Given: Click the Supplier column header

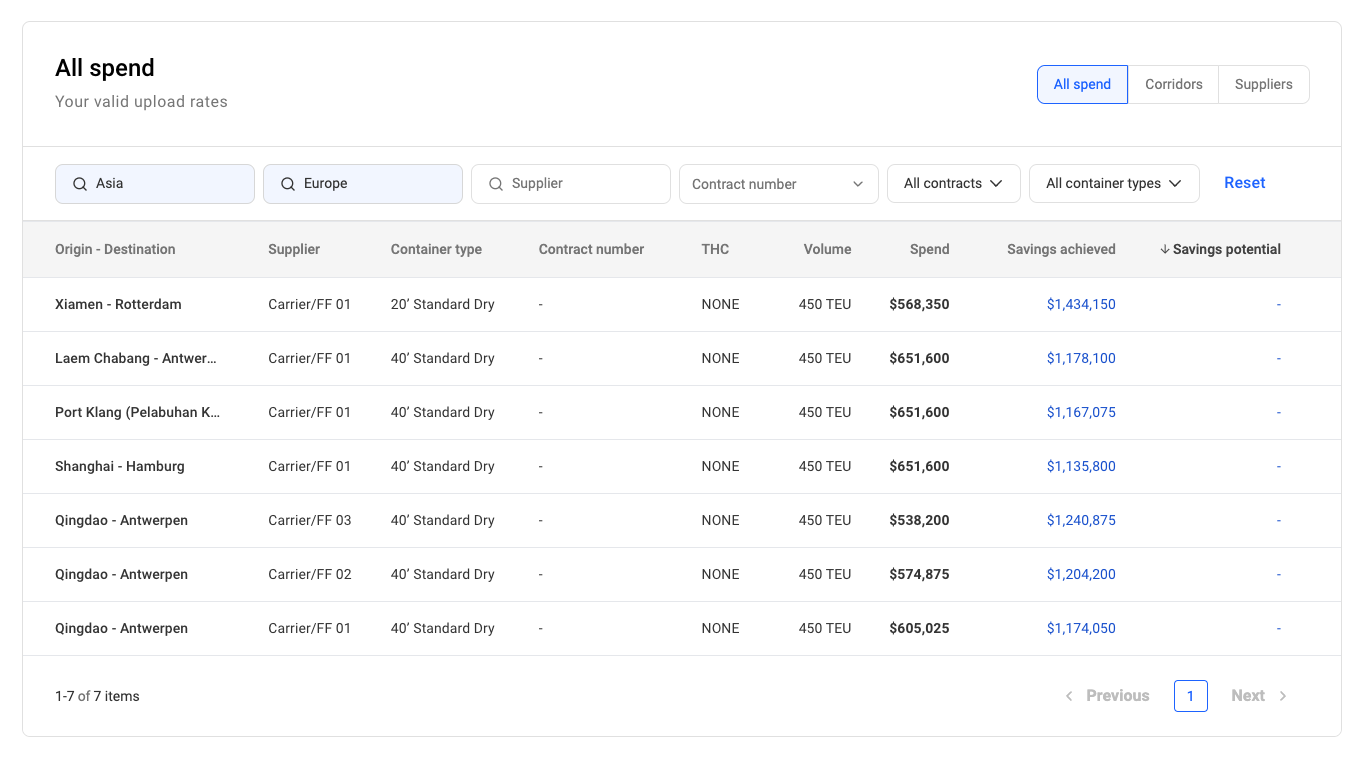Looking at the screenshot, I should tap(294, 249).
